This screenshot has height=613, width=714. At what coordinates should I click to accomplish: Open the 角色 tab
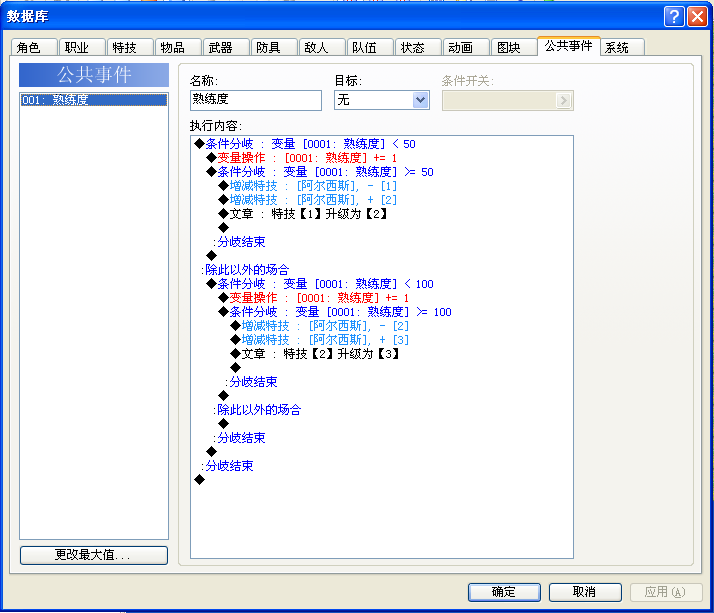34,47
